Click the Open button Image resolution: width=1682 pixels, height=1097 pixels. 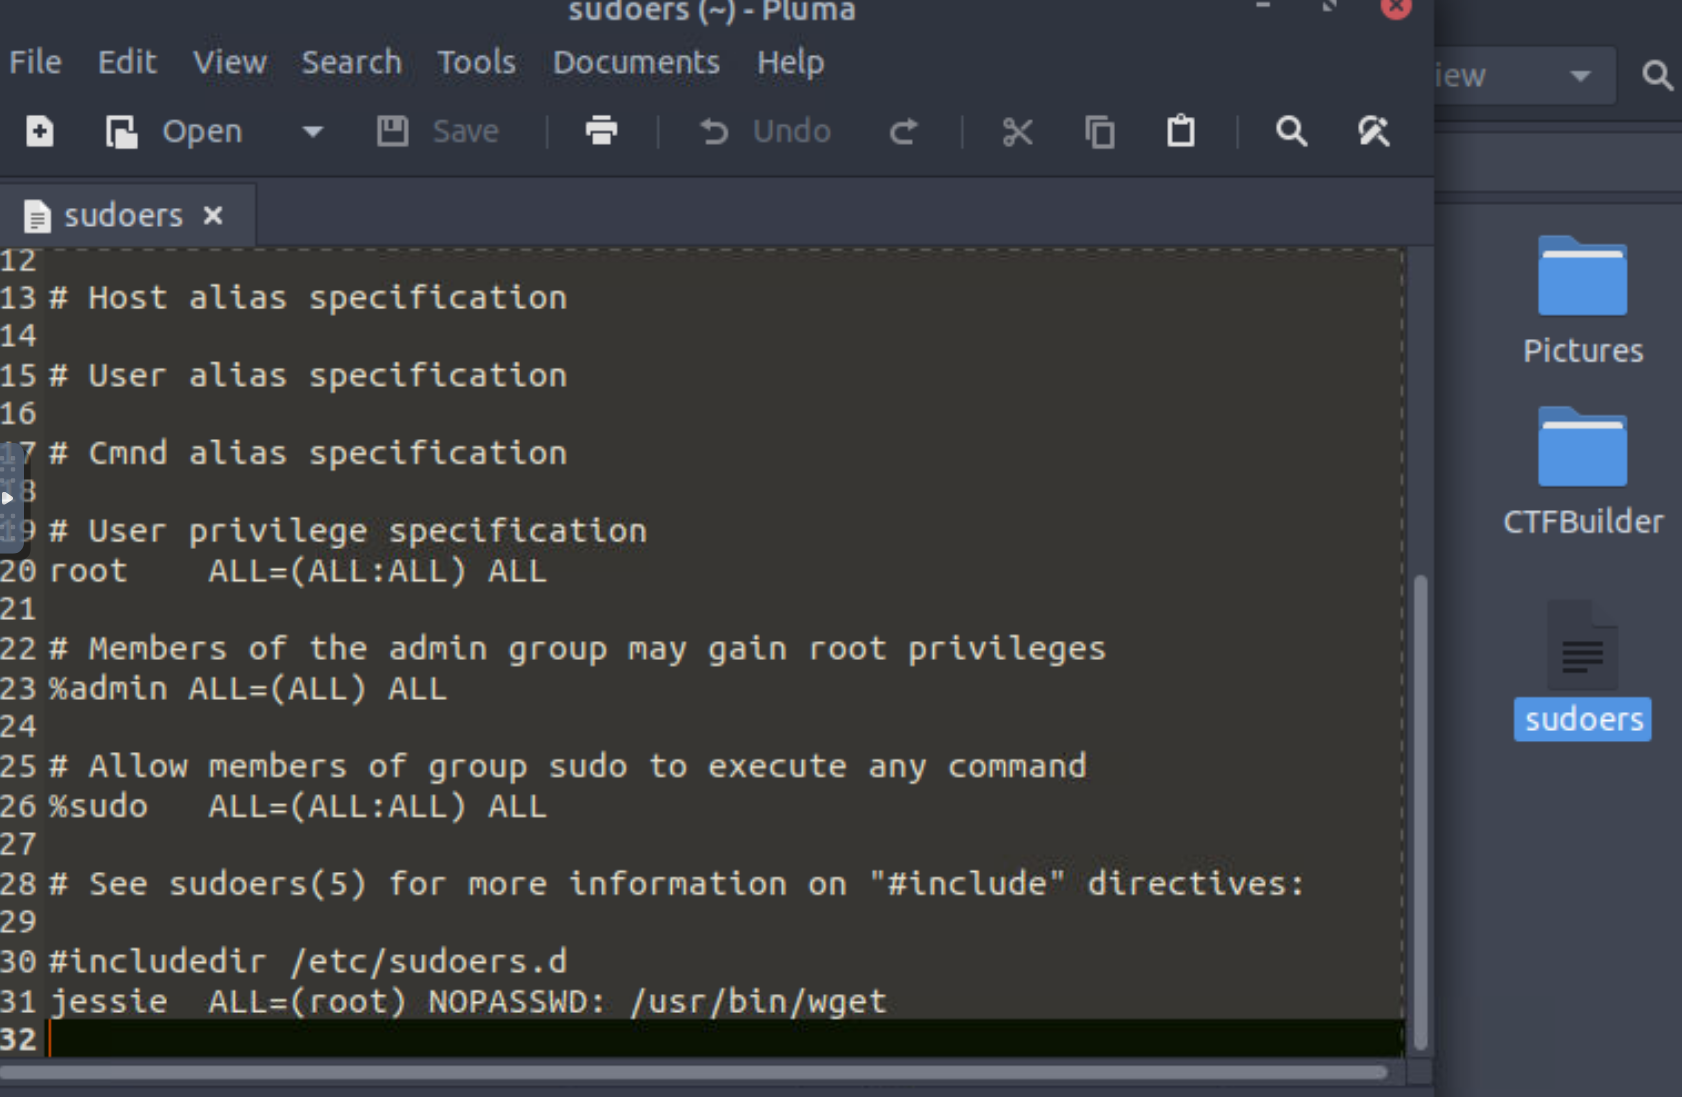coord(175,131)
